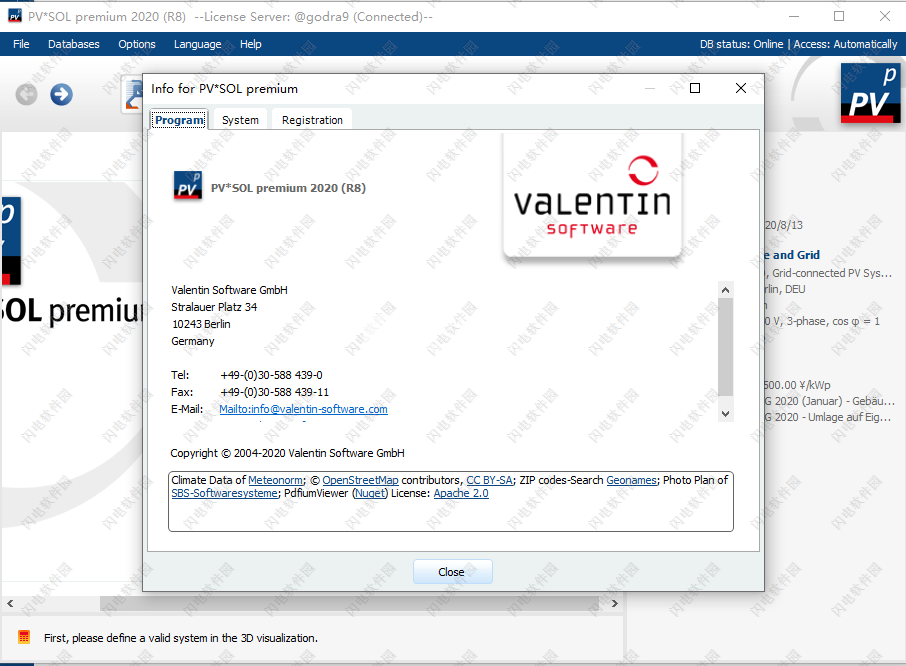Click the Close button in Info dialog
906x666 pixels.
point(452,572)
